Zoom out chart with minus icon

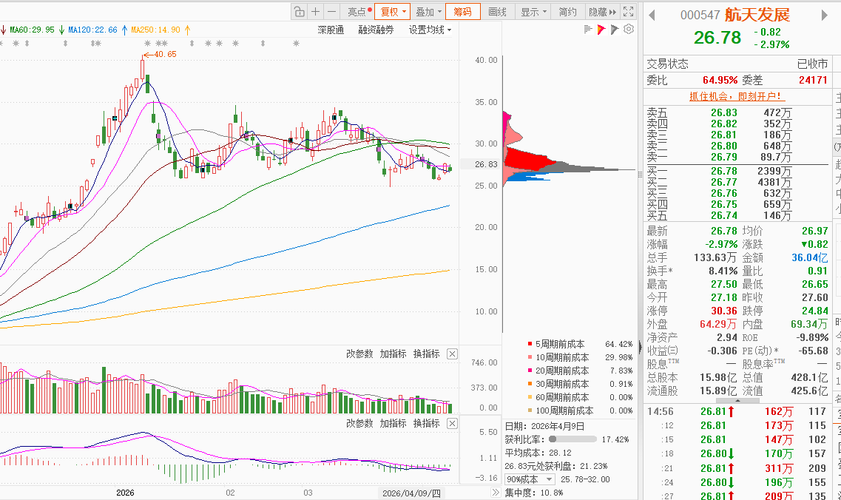tap(332, 12)
